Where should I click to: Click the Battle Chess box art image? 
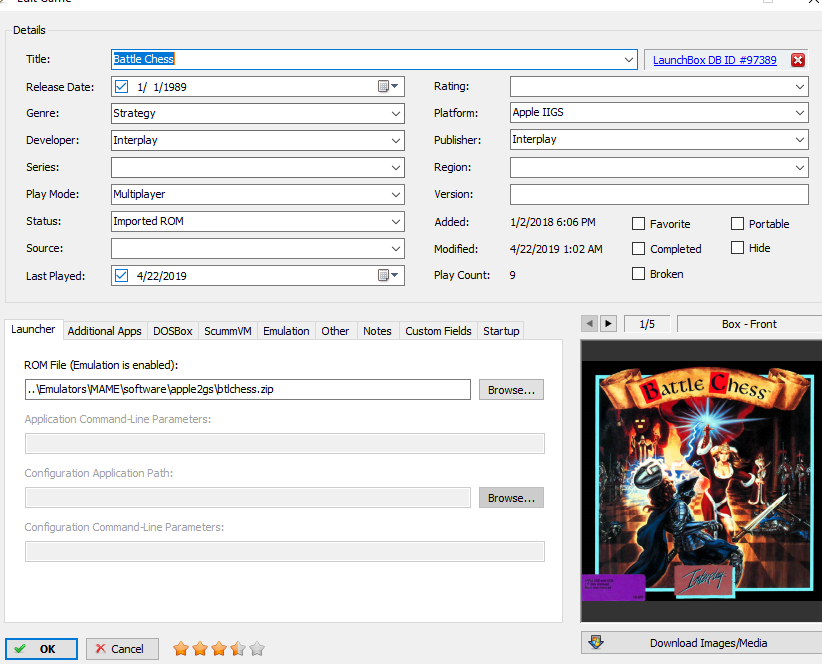(x=704, y=481)
